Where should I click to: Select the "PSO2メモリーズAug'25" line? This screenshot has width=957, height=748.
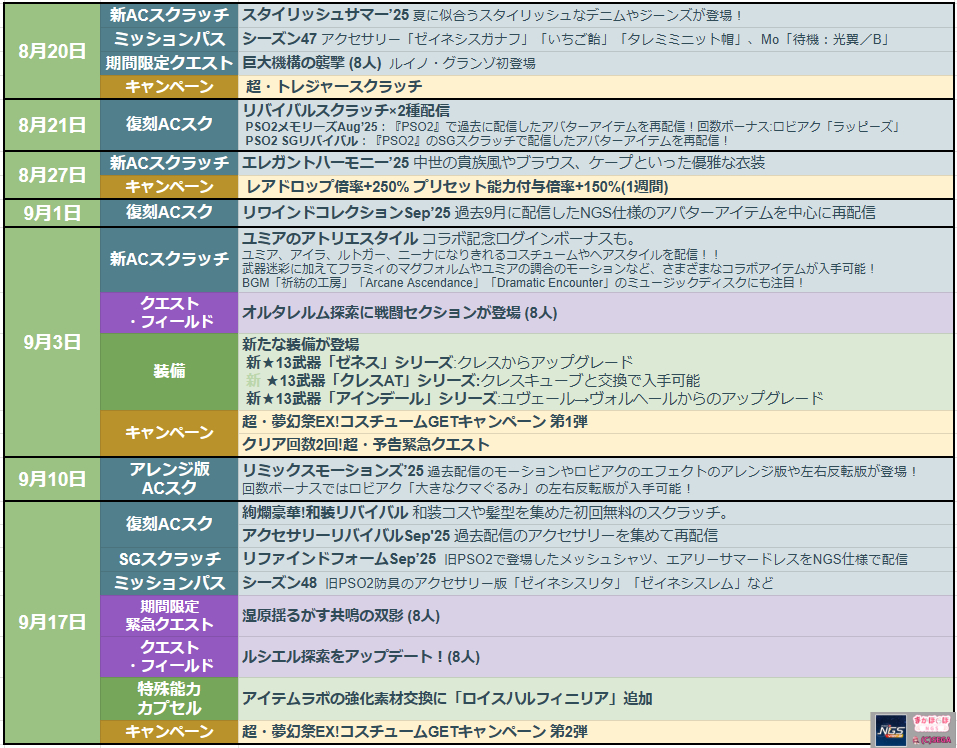click(572, 127)
